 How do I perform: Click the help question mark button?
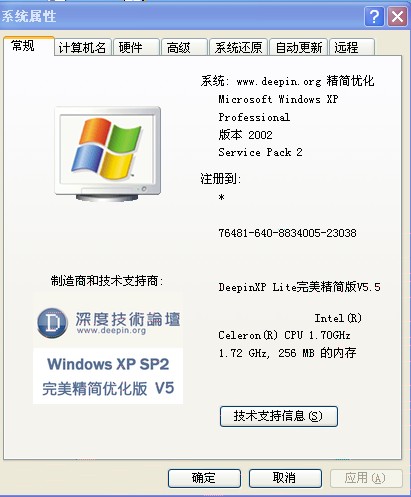(375, 16)
